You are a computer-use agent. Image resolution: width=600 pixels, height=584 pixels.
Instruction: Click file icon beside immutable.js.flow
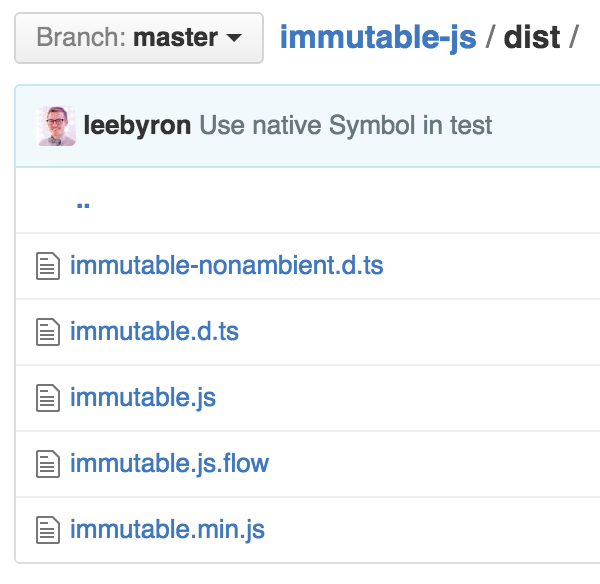[x=48, y=464]
